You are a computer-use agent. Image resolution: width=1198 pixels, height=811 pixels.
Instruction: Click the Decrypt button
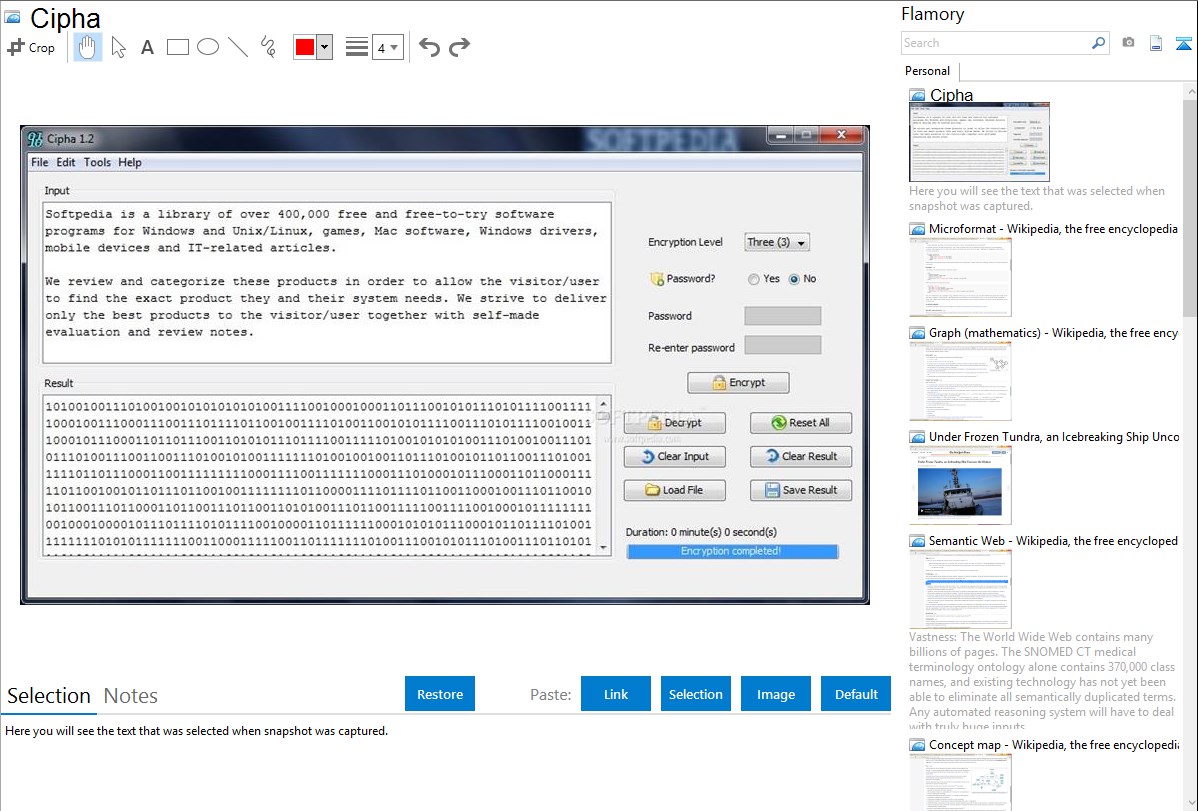tap(675, 423)
